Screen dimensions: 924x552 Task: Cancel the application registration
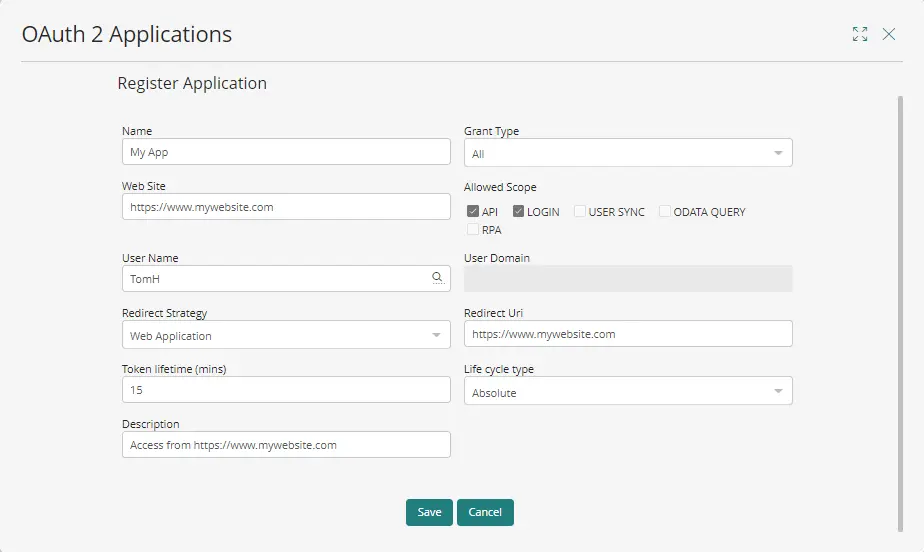click(485, 513)
